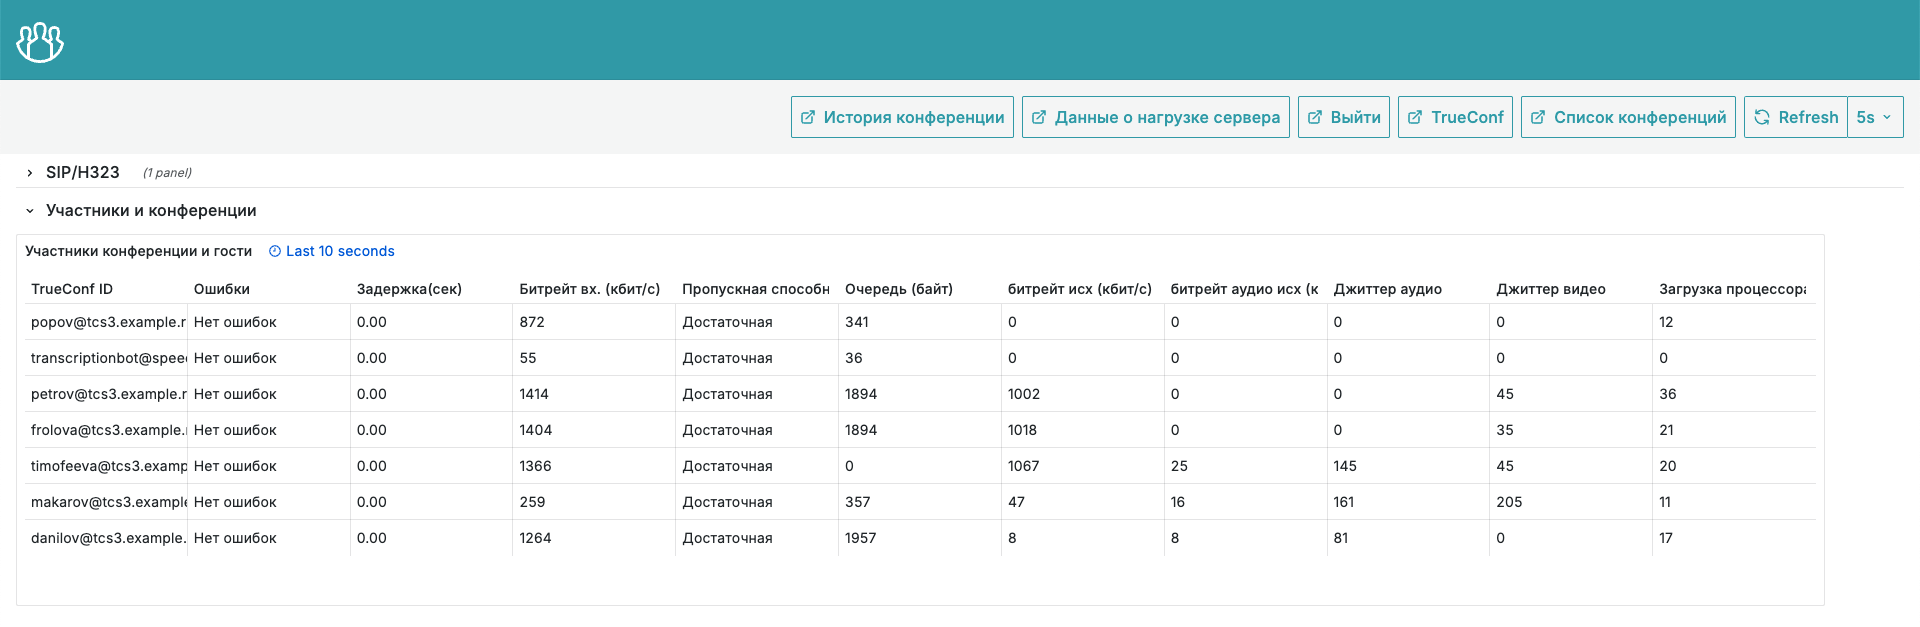Open Список конференций
The image size is (1920, 627).
(x=1628, y=117)
